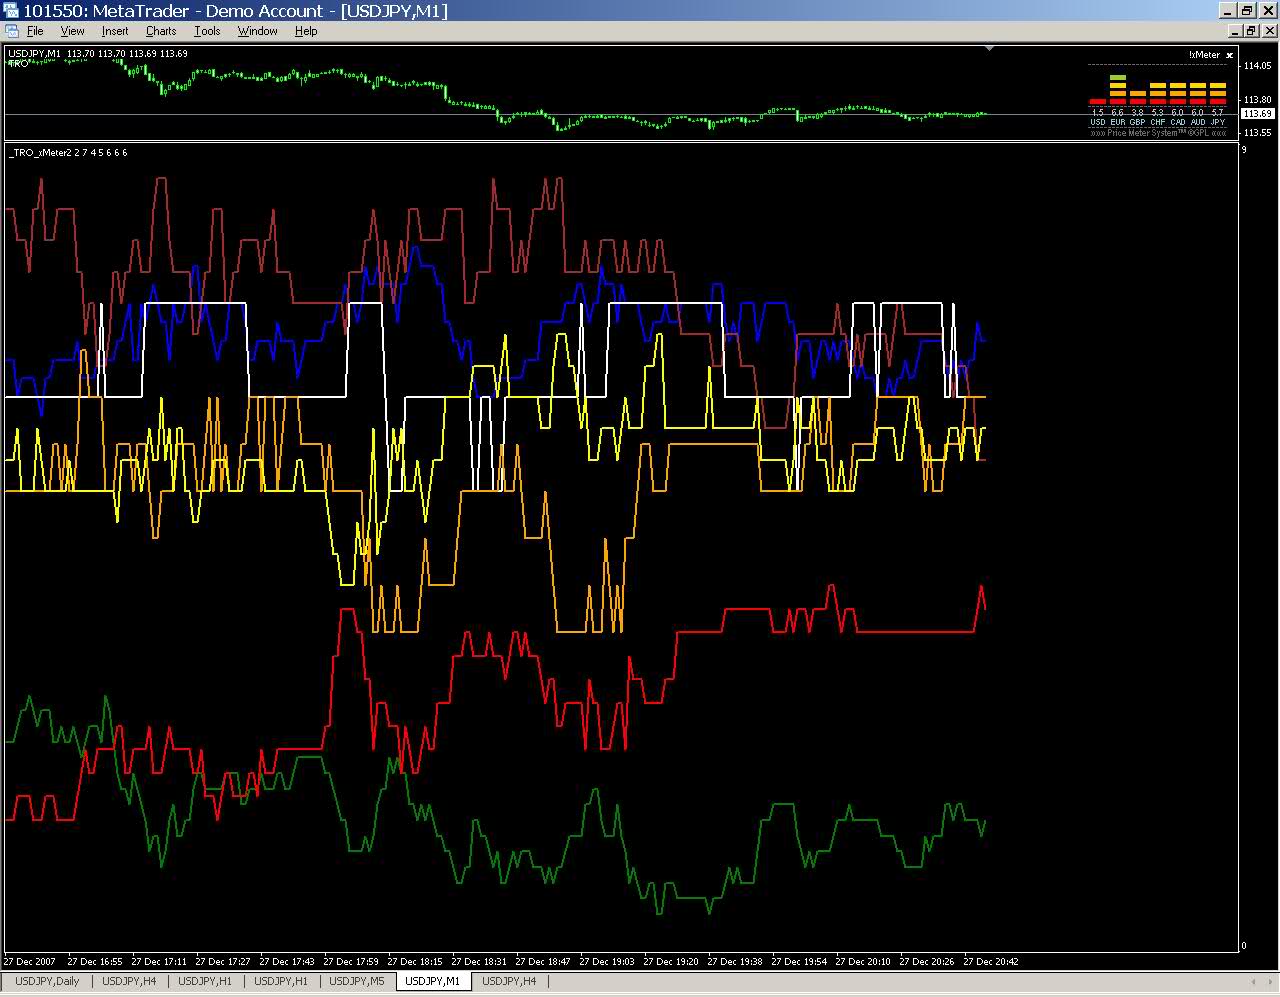Click the 27 Dec 19:03 time label
This screenshot has width=1280, height=997.
coord(608,962)
